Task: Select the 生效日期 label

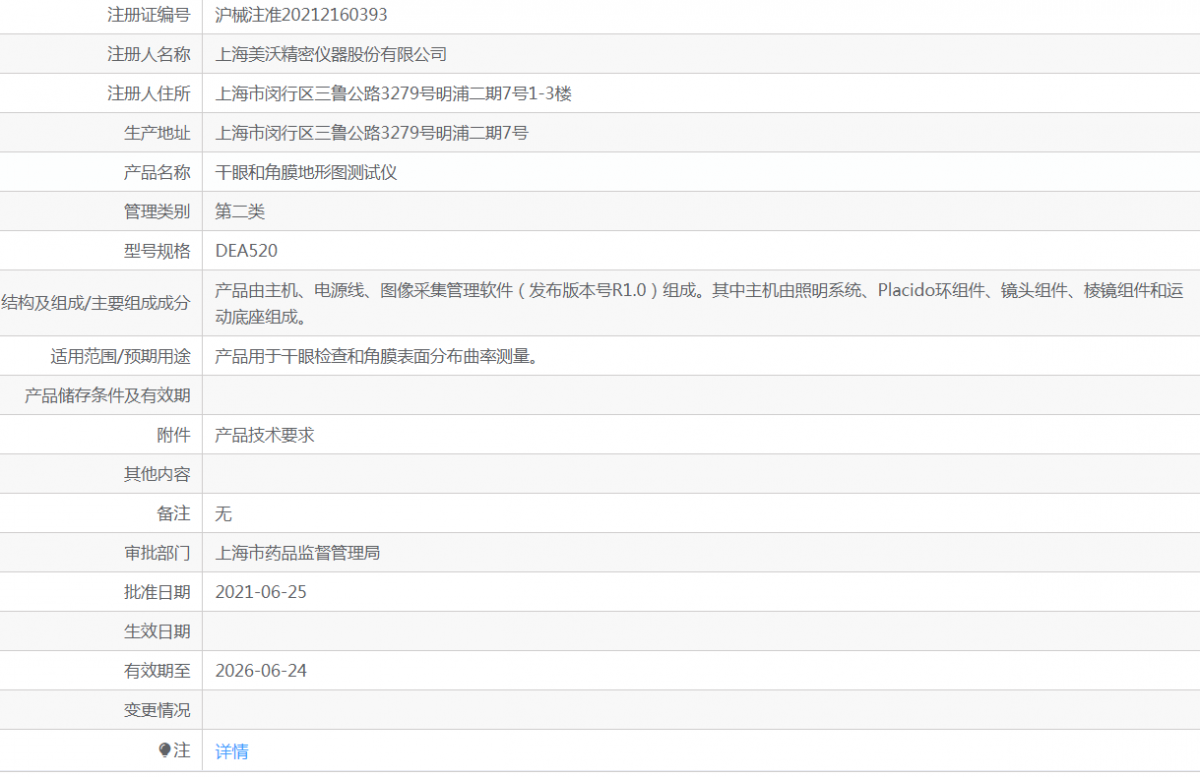Action: coord(157,632)
